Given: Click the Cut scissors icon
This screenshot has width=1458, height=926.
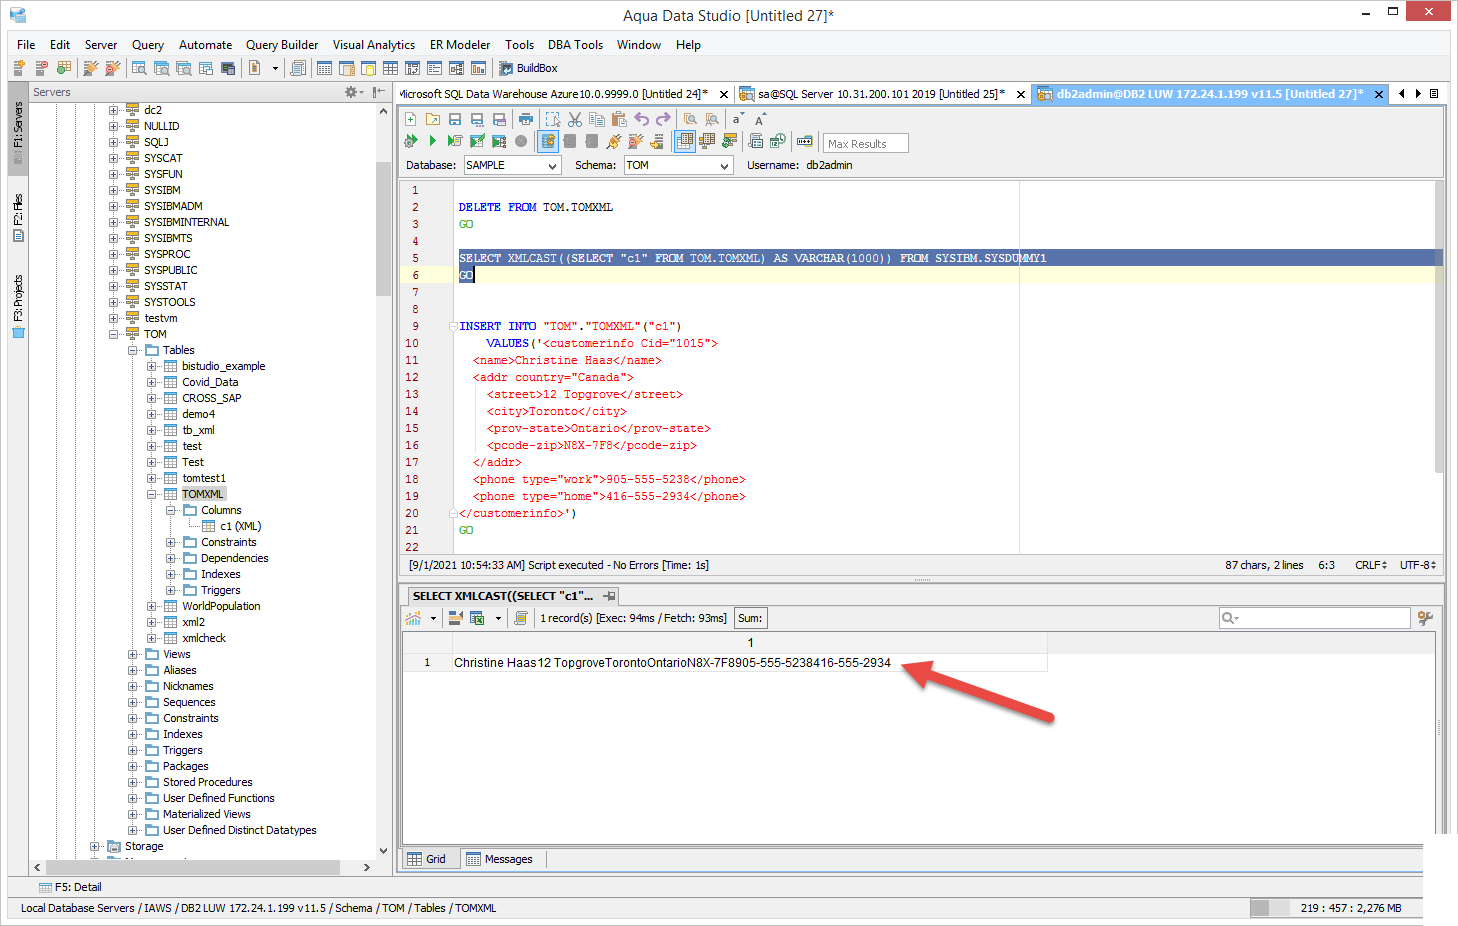Looking at the screenshot, I should click(575, 119).
